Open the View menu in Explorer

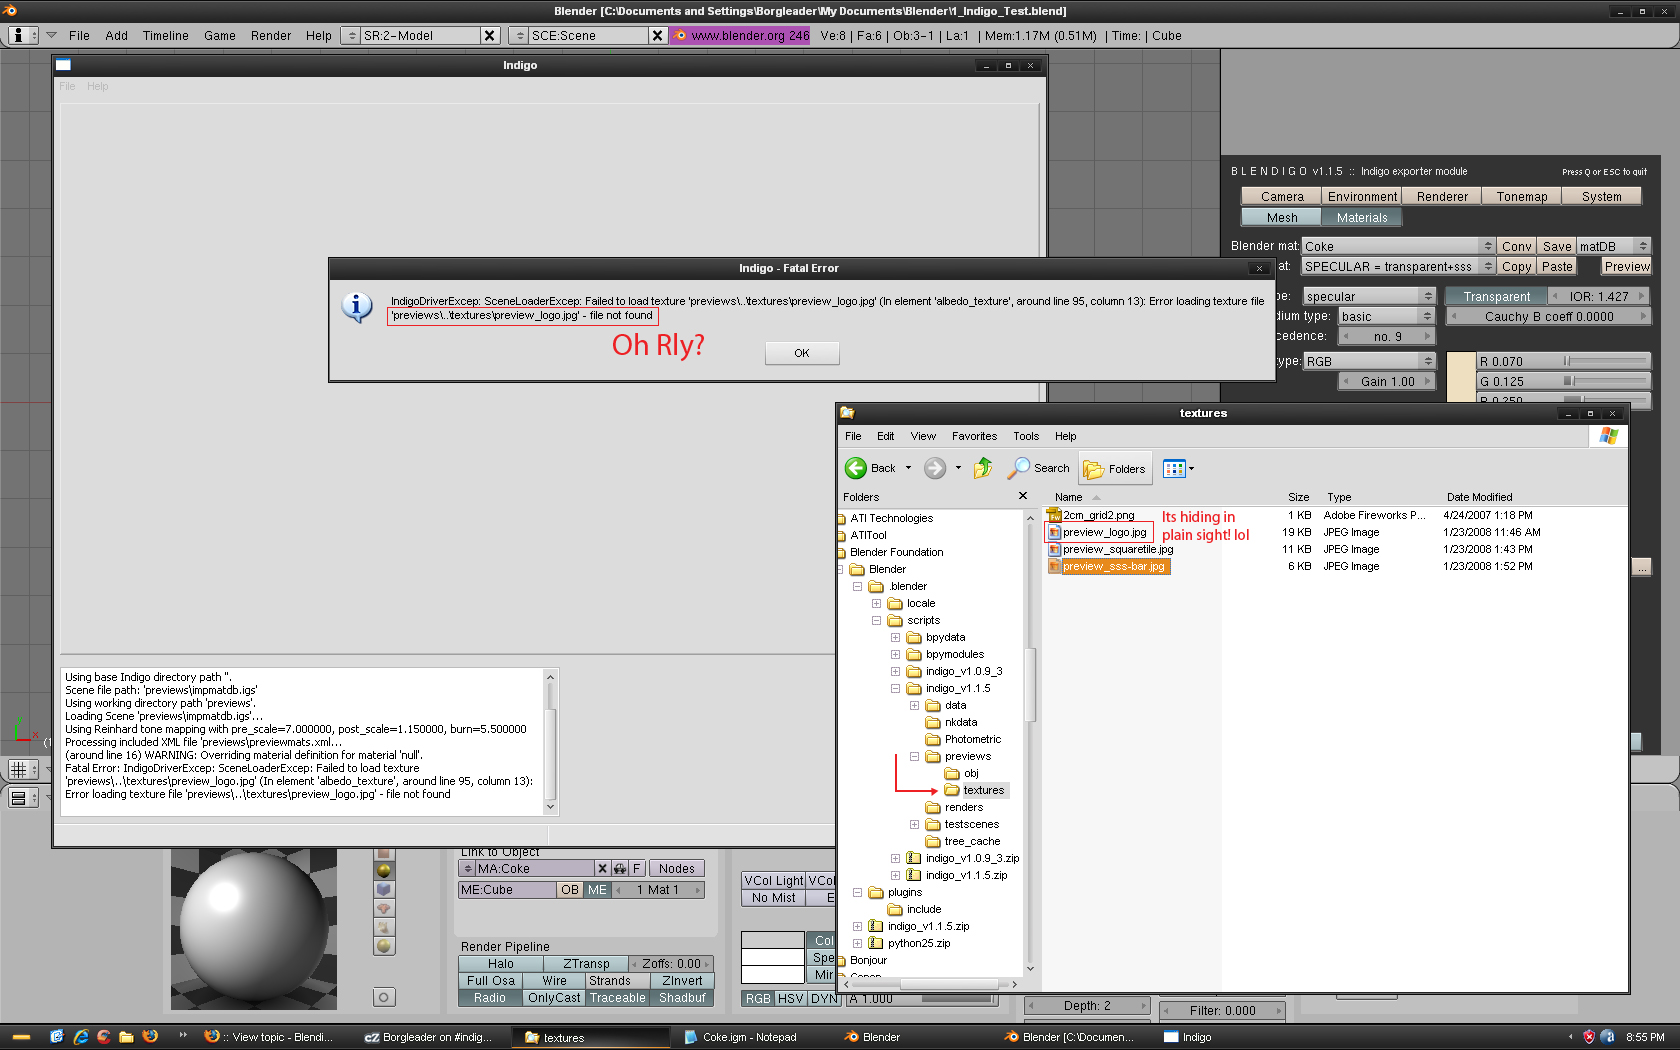click(x=923, y=436)
